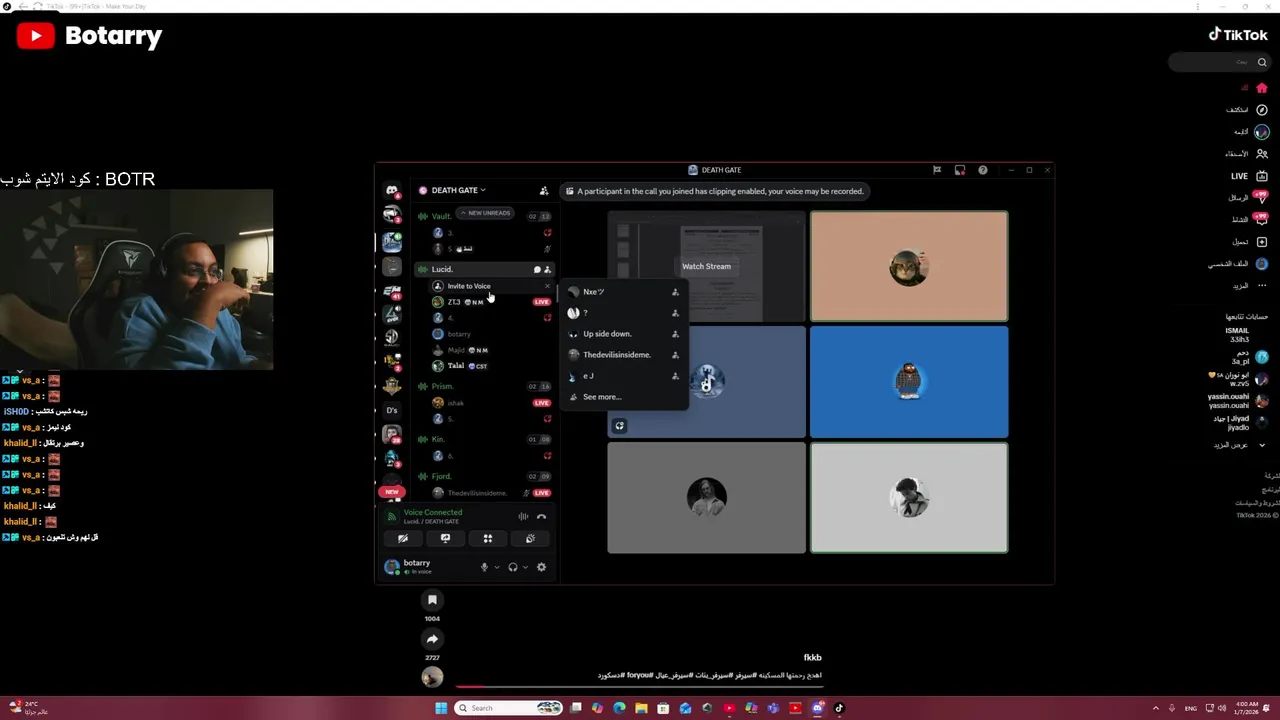This screenshot has height=720, width=1280.
Task: Expand the show more followed accounts chevron
Action: pos(1262,445)
